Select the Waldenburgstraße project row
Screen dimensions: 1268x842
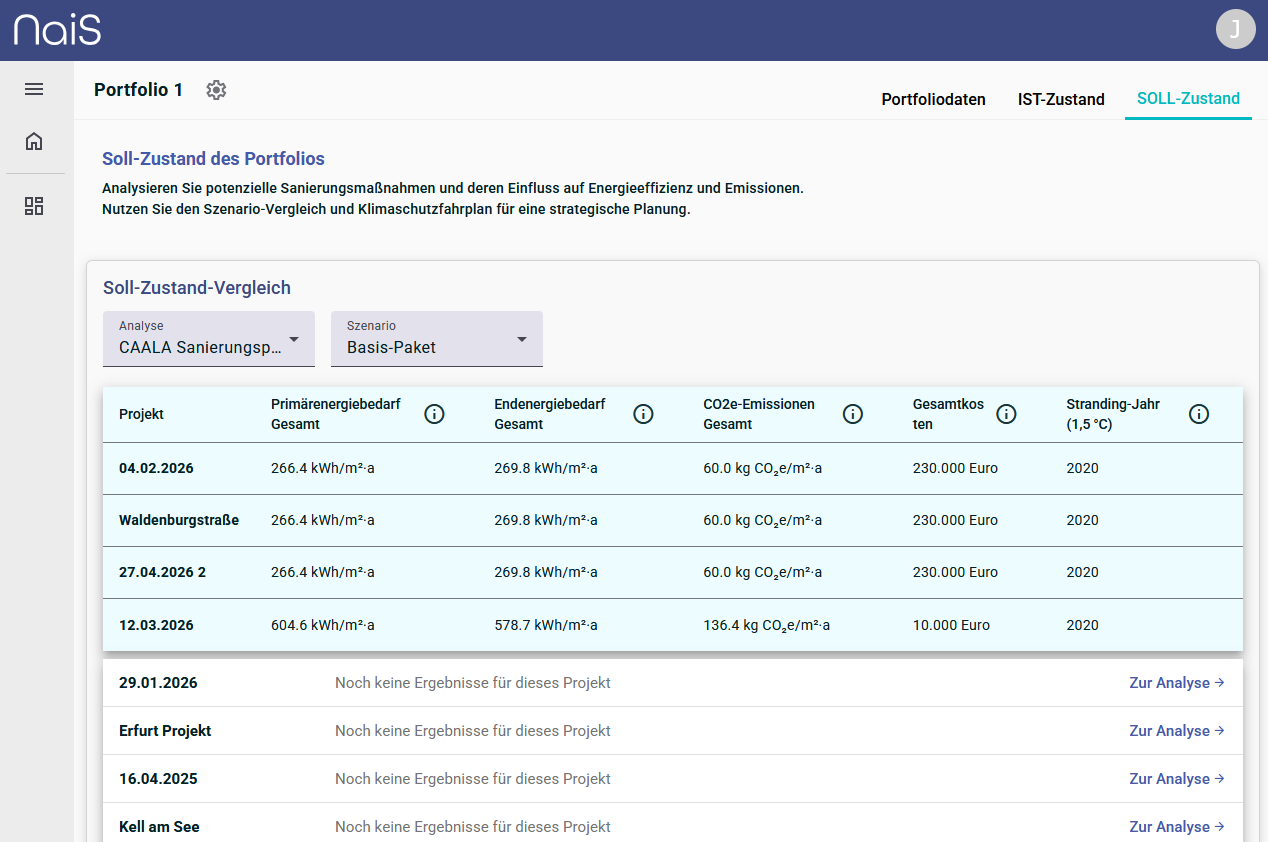(x=673, y=520)
